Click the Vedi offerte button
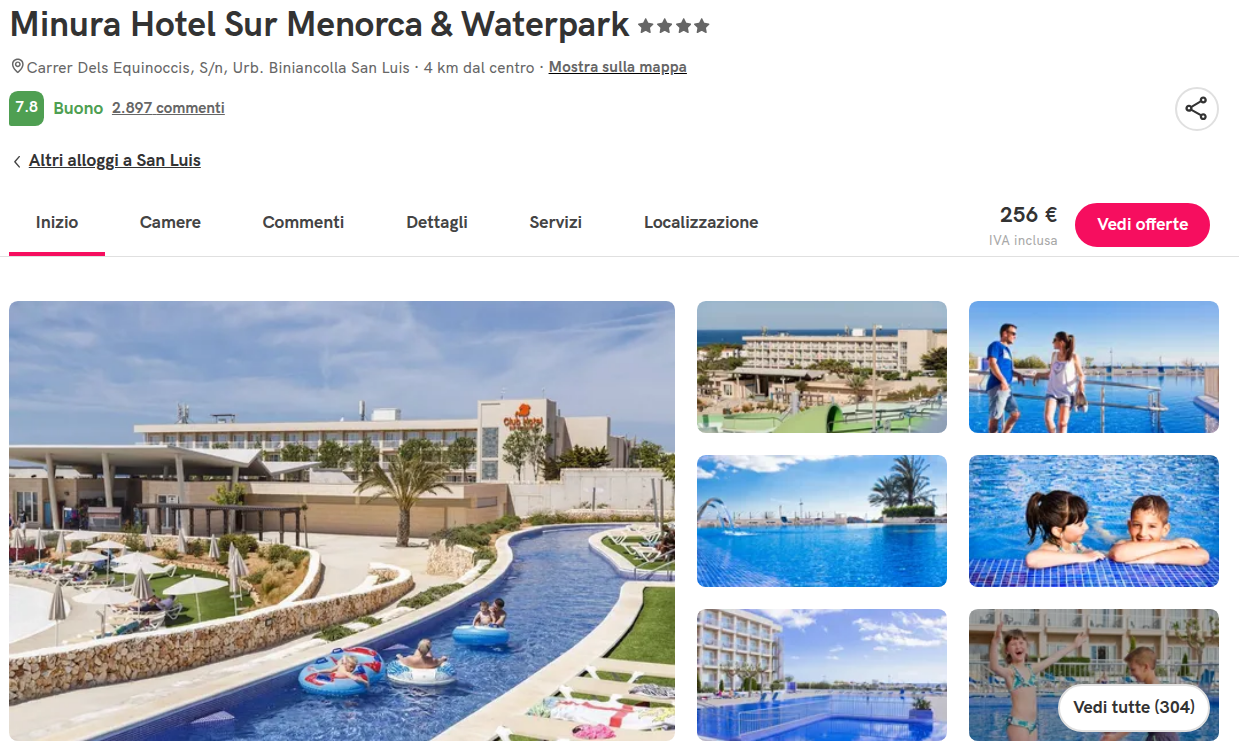Screen dimensions: 1239x755 tap(1142, 224)
